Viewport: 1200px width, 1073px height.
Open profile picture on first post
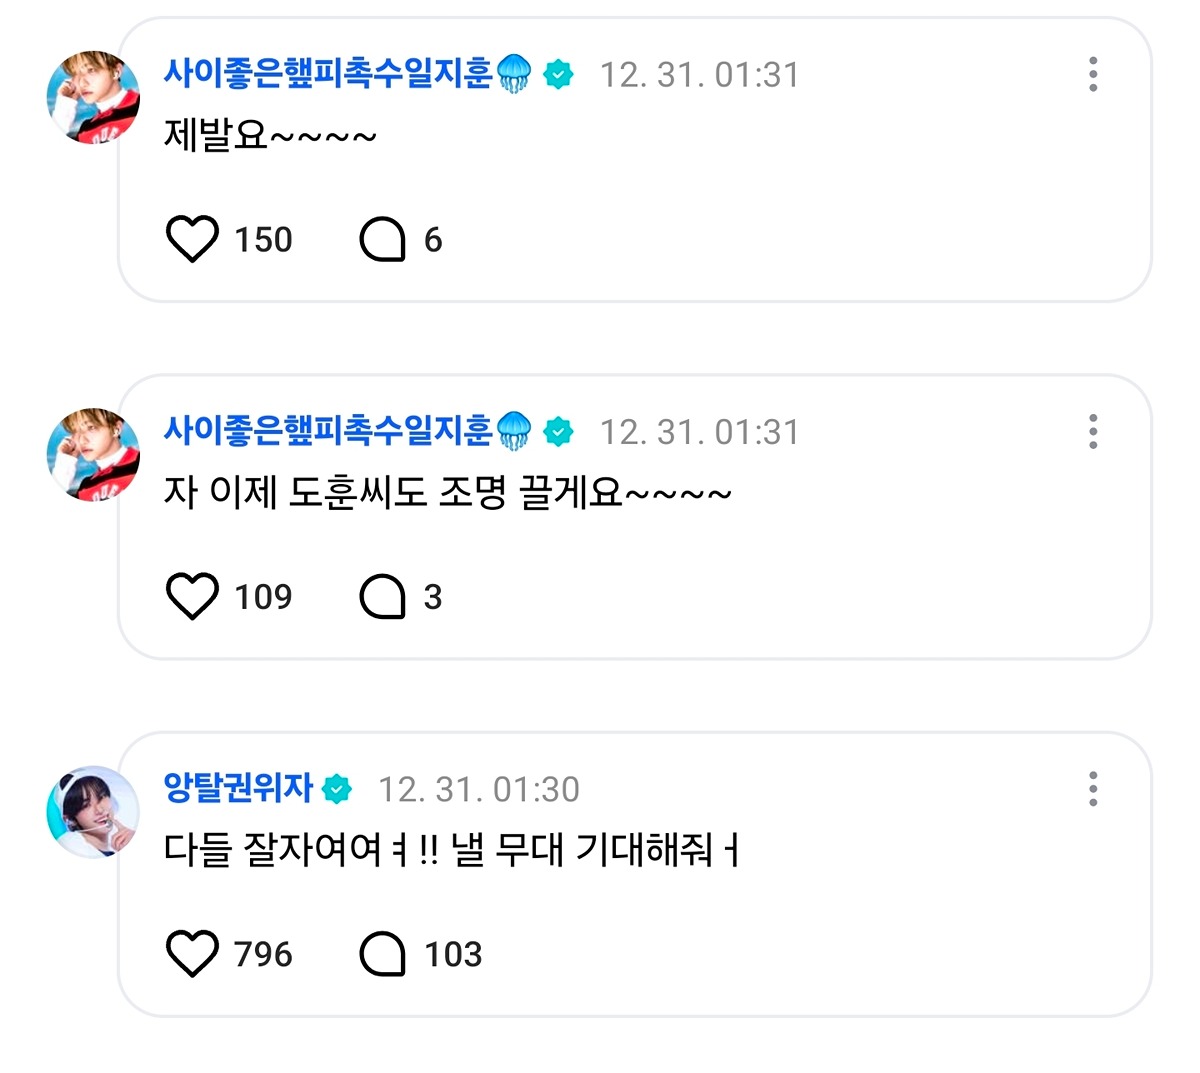tap(93, 98)
